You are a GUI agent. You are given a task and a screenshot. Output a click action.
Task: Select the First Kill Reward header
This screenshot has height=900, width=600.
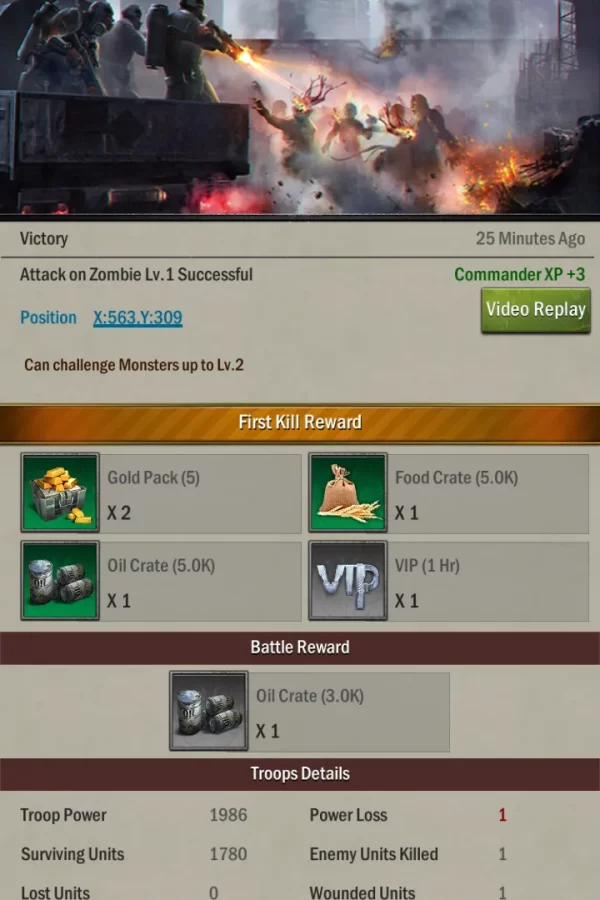(x=300, y=423)
